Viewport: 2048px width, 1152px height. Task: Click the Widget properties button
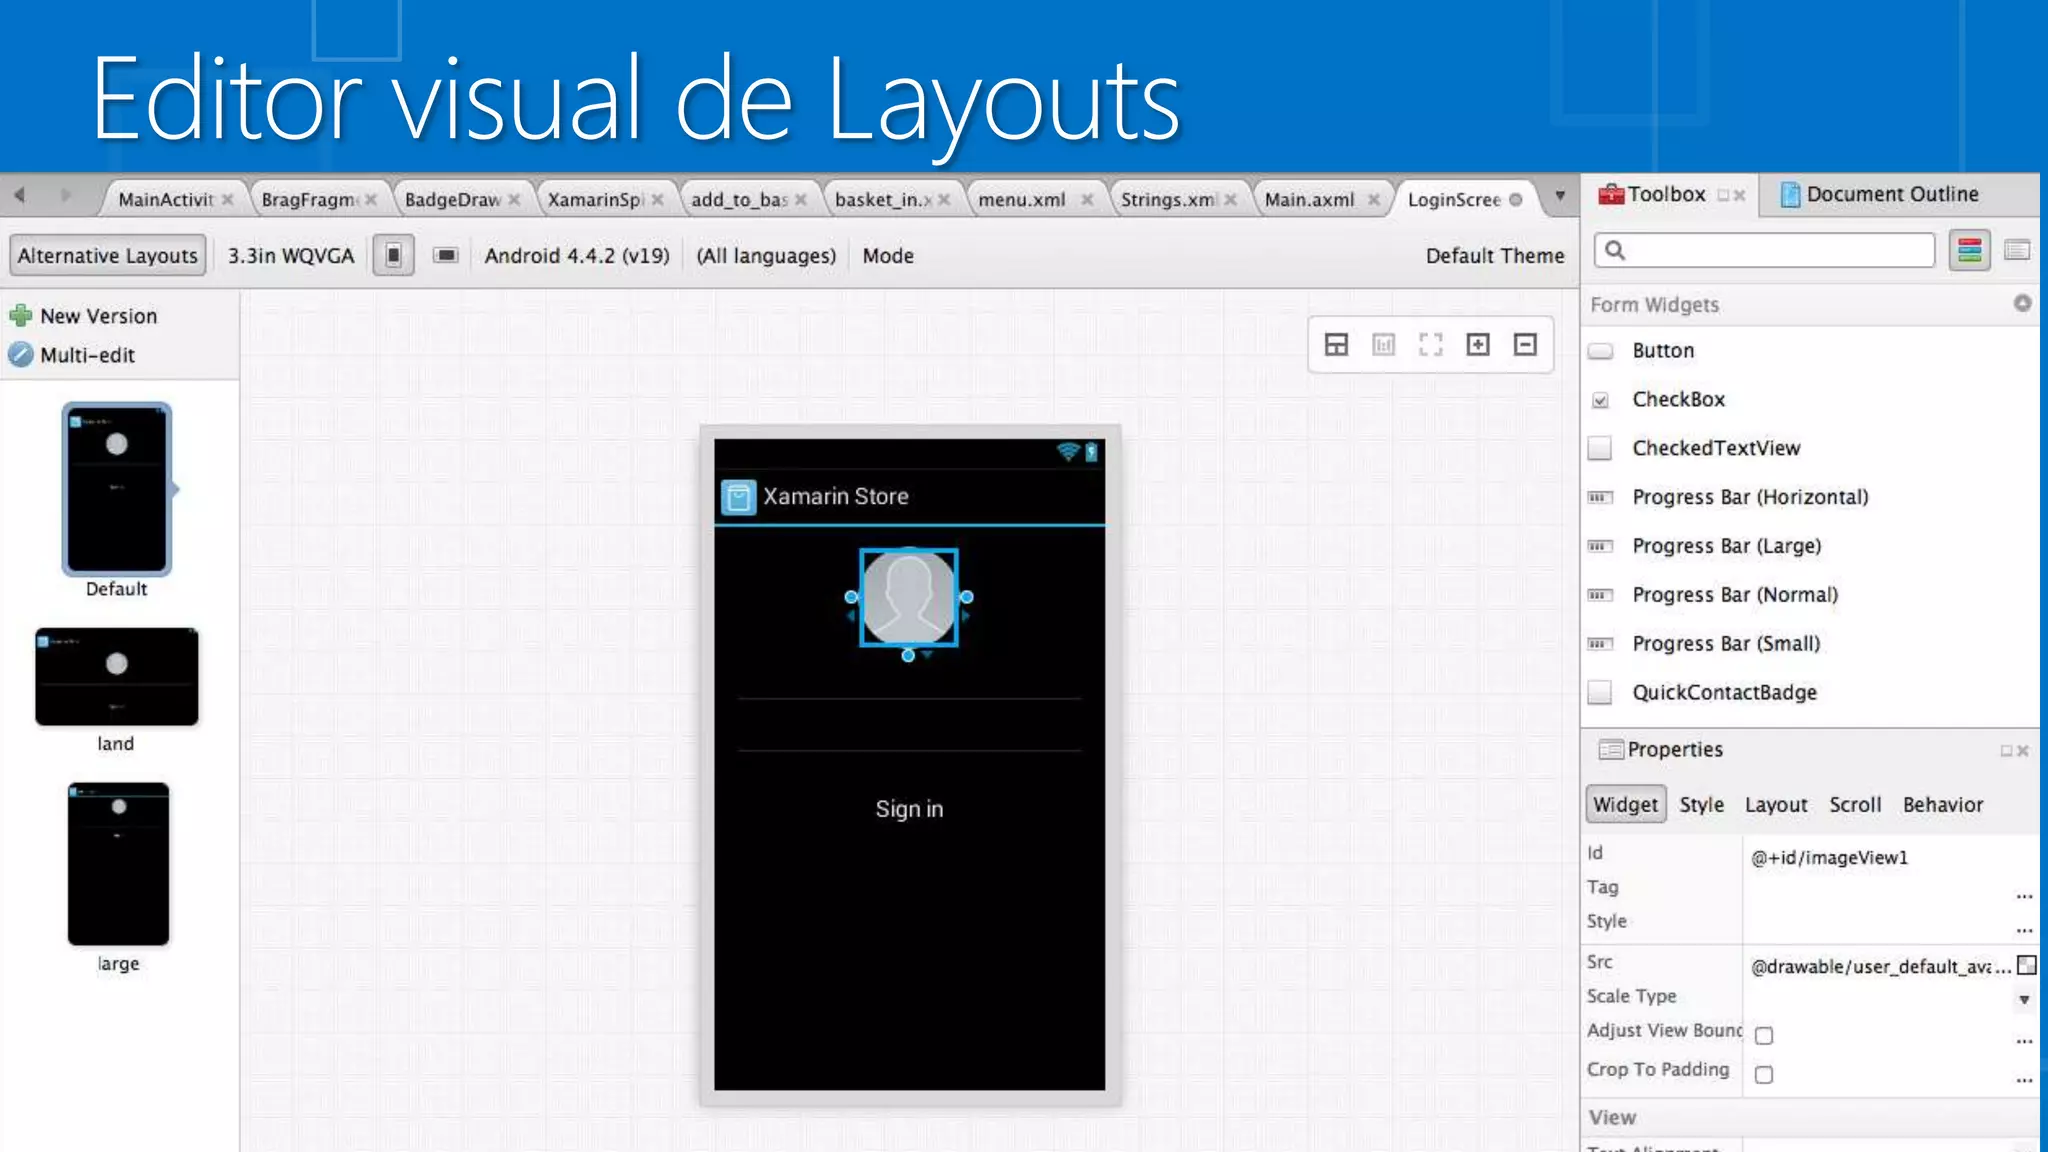1626,805
